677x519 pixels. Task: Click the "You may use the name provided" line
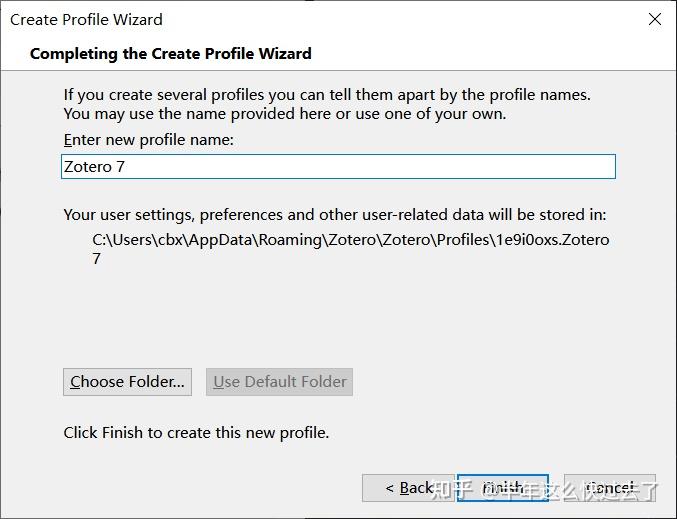(x=285, y=114)
